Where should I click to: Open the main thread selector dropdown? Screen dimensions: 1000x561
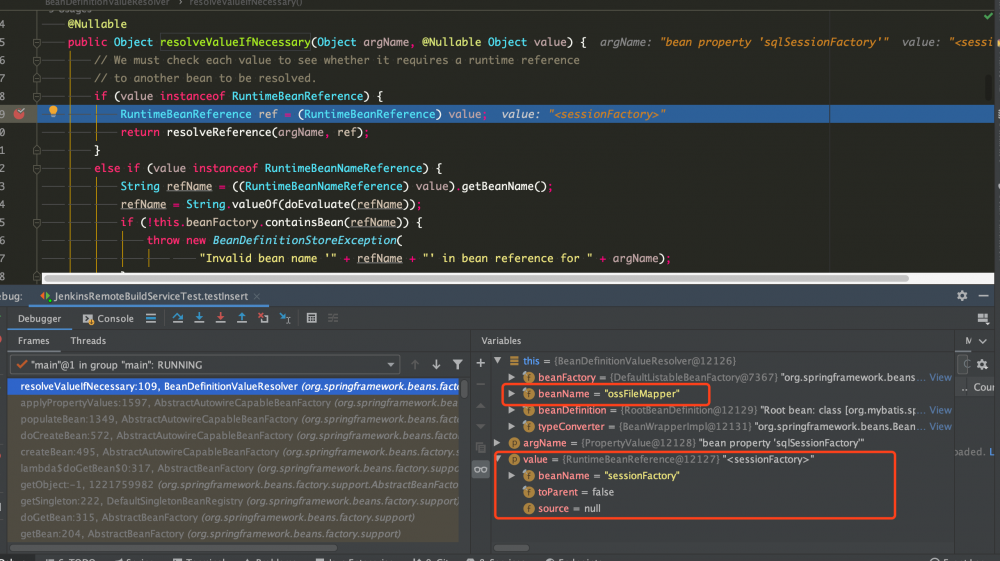[x=389, y=365]
